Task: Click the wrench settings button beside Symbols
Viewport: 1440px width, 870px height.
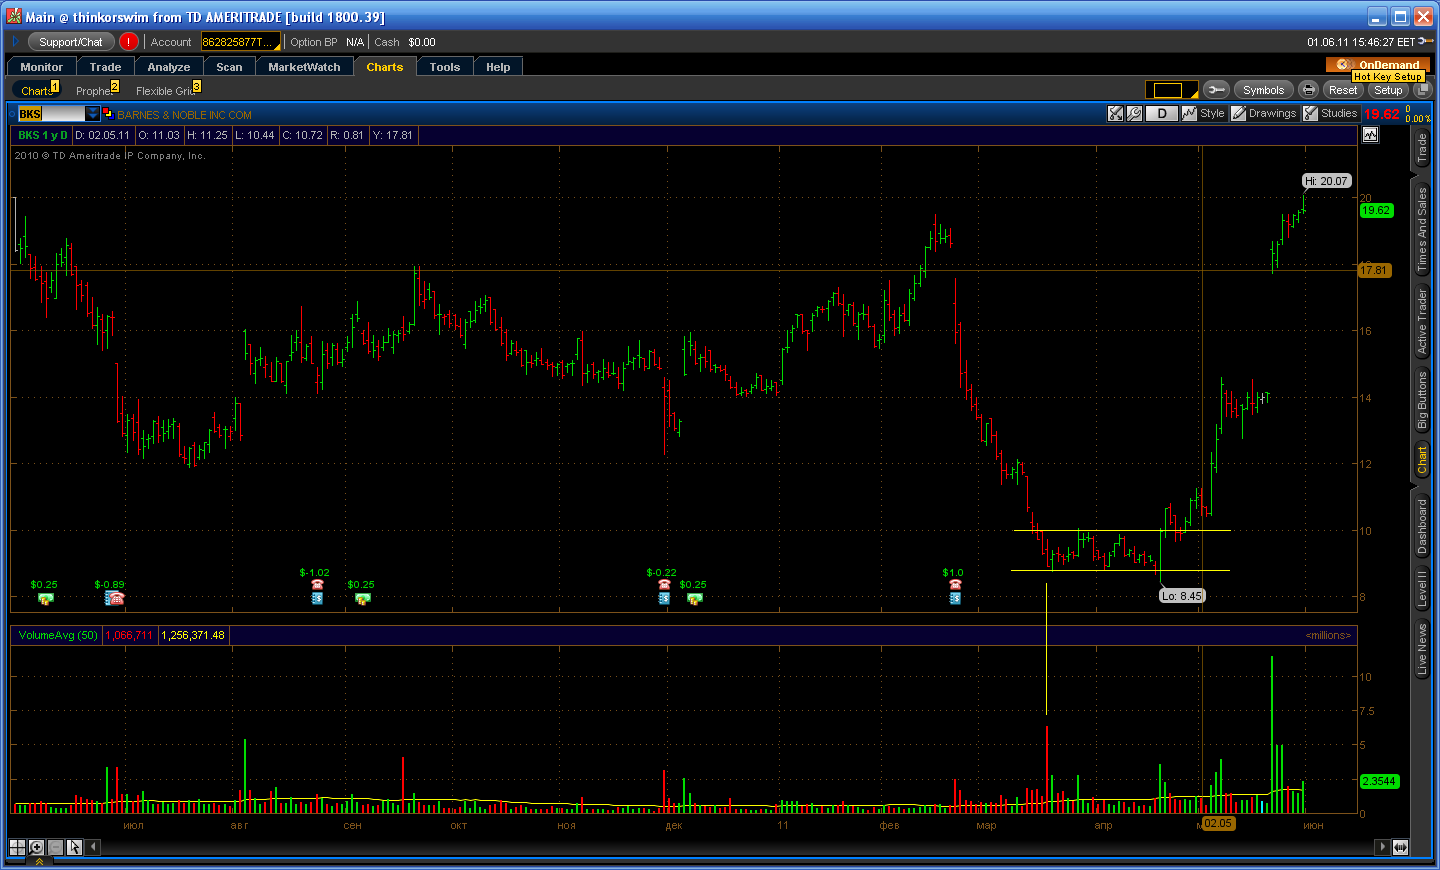Action: point(1216,90)
